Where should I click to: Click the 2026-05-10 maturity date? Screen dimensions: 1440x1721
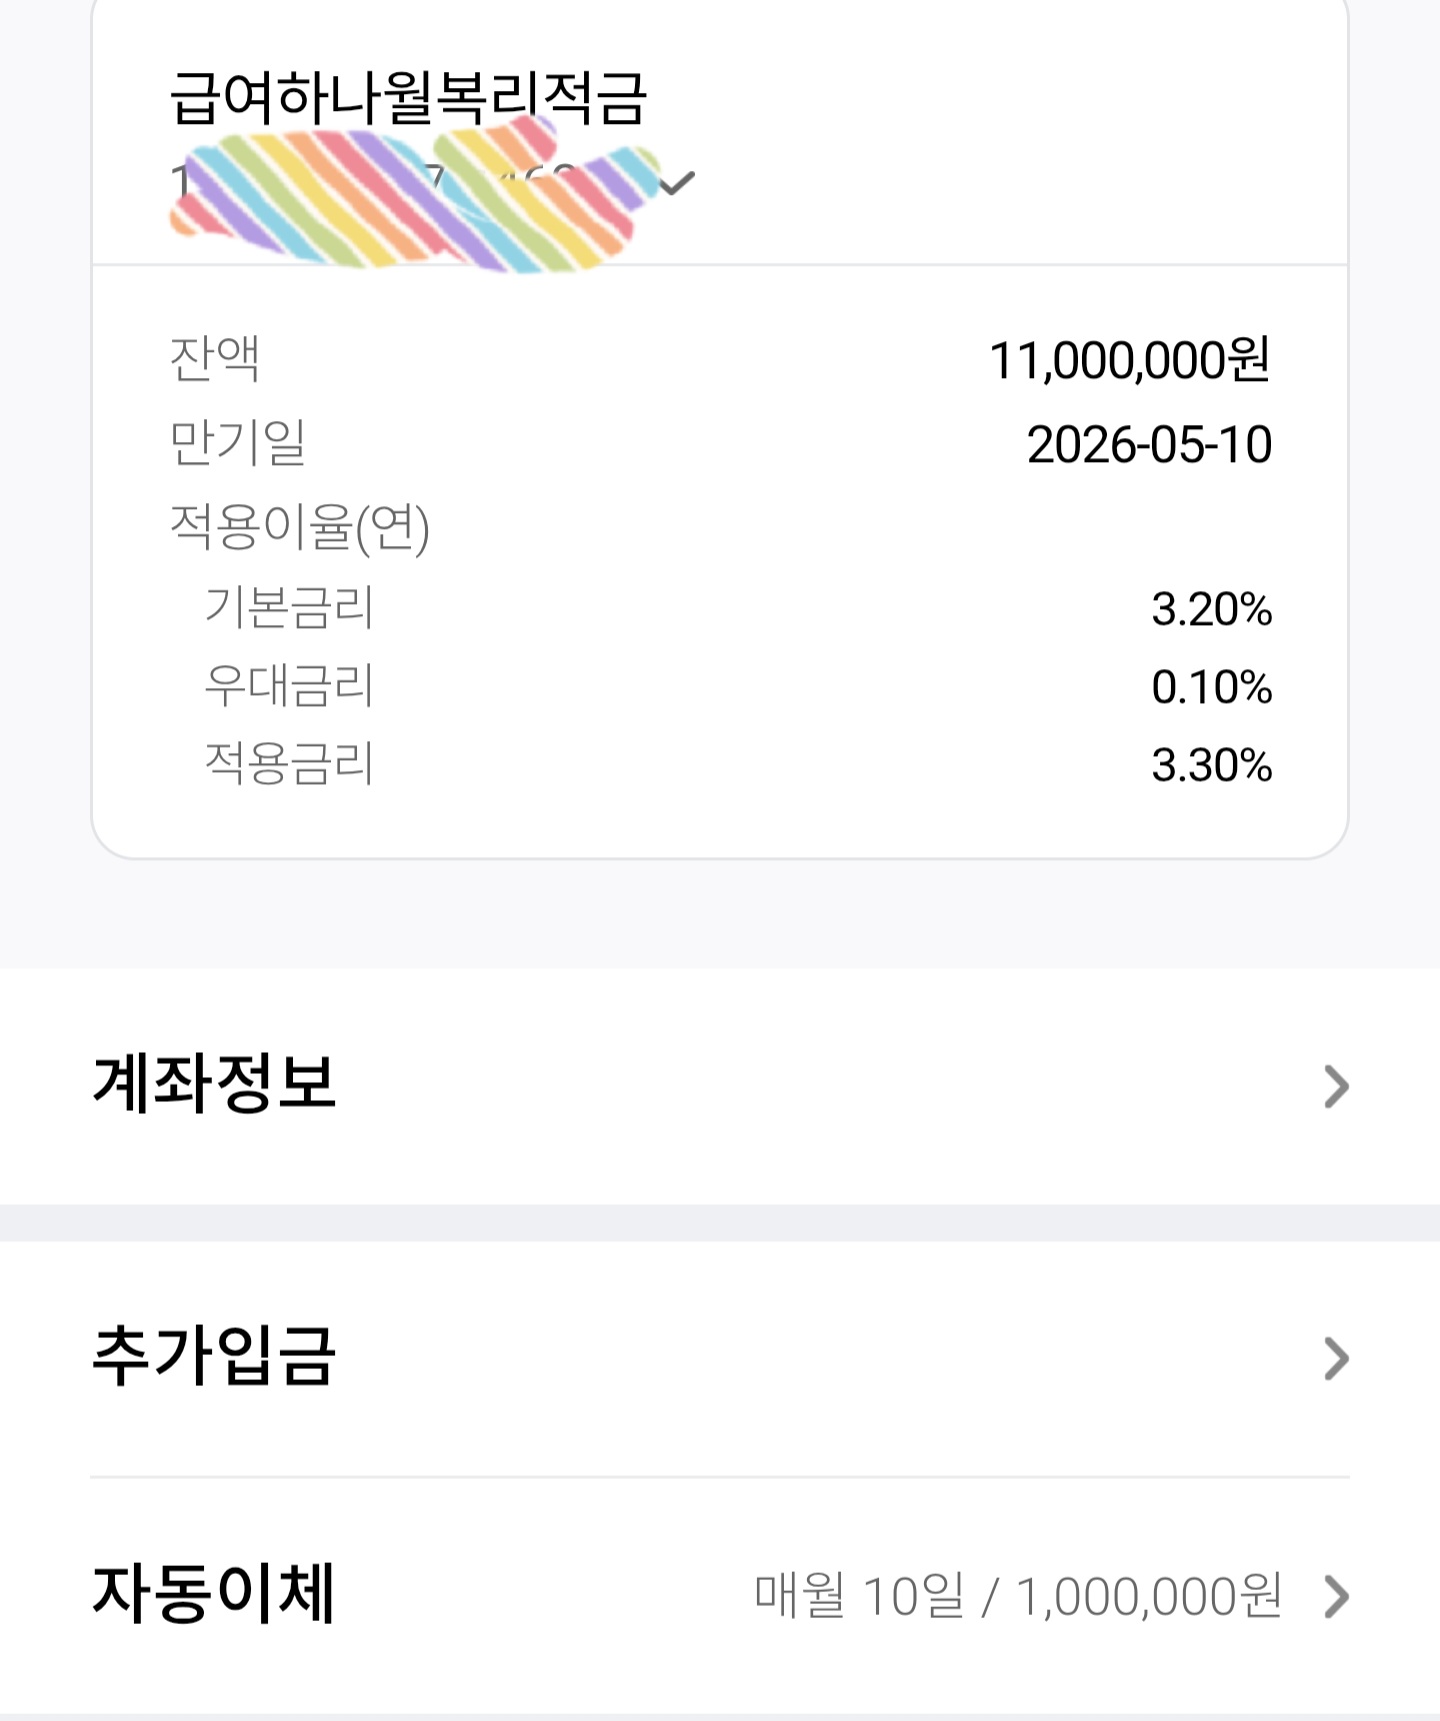(x=1149, y=444)
